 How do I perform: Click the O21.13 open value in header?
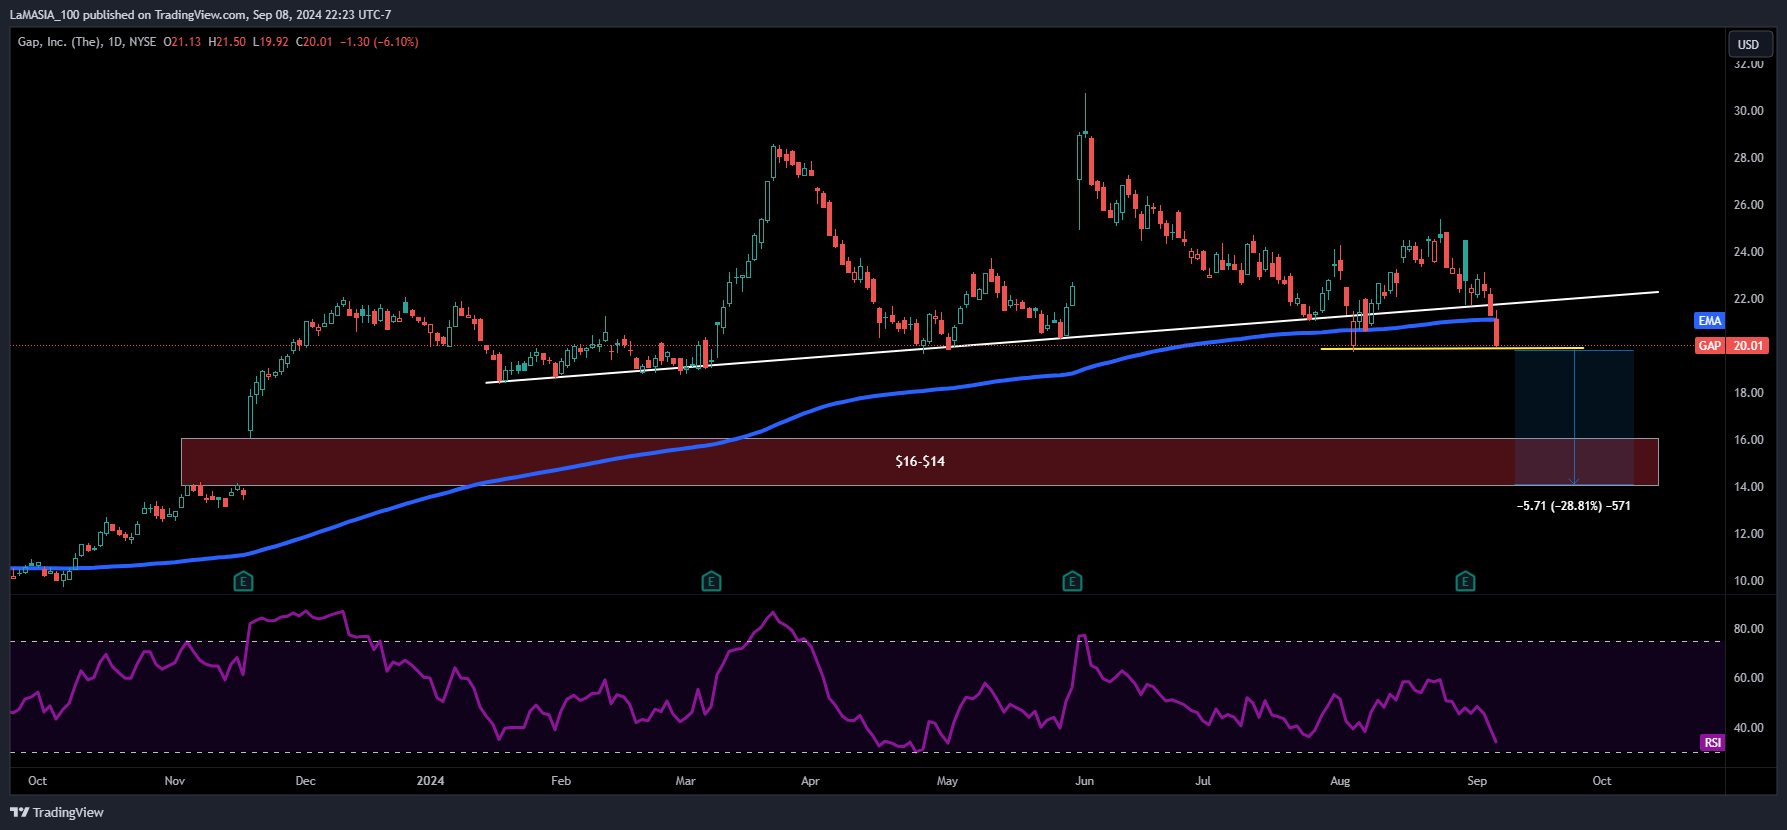(182, 42)
